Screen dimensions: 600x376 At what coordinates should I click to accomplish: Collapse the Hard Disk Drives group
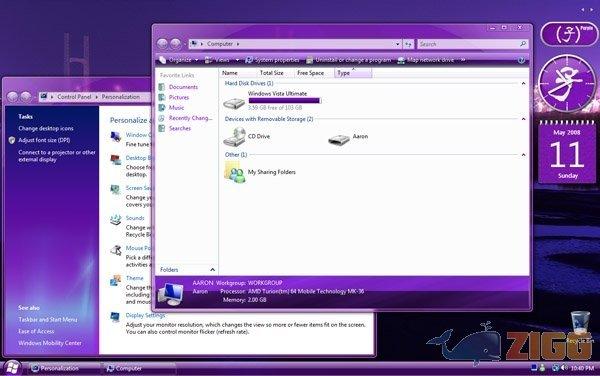click(523, 83)
